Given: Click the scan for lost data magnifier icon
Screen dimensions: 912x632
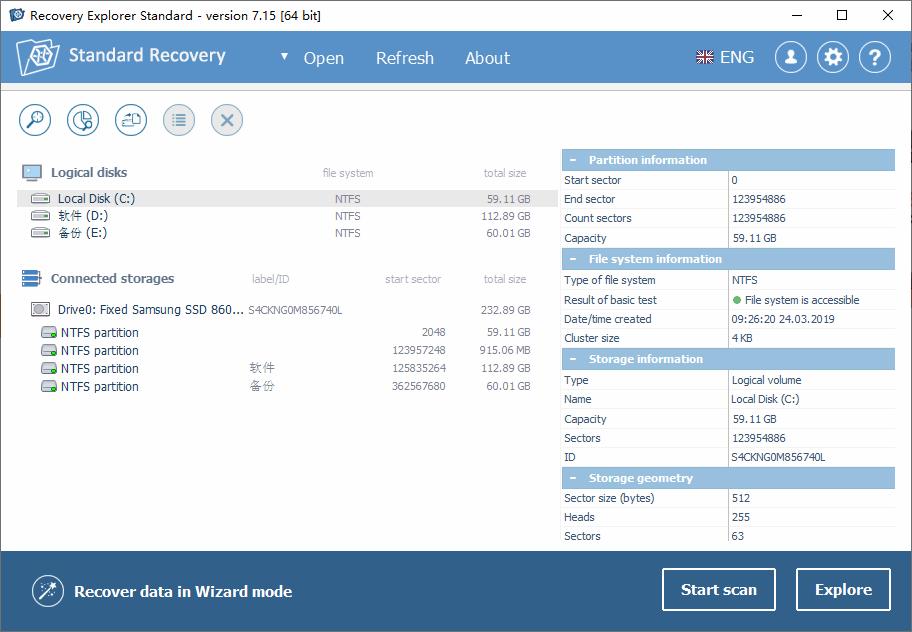Looking at the screenshot, I should 35,120.
